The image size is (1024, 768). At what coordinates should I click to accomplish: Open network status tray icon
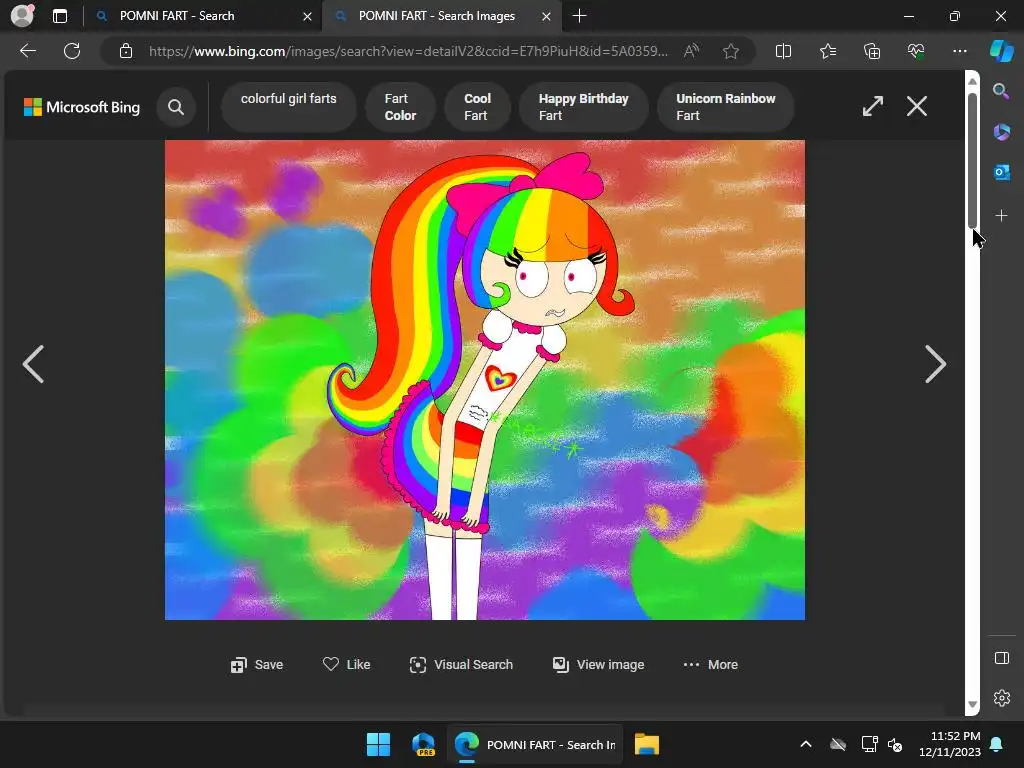(869, 744)
